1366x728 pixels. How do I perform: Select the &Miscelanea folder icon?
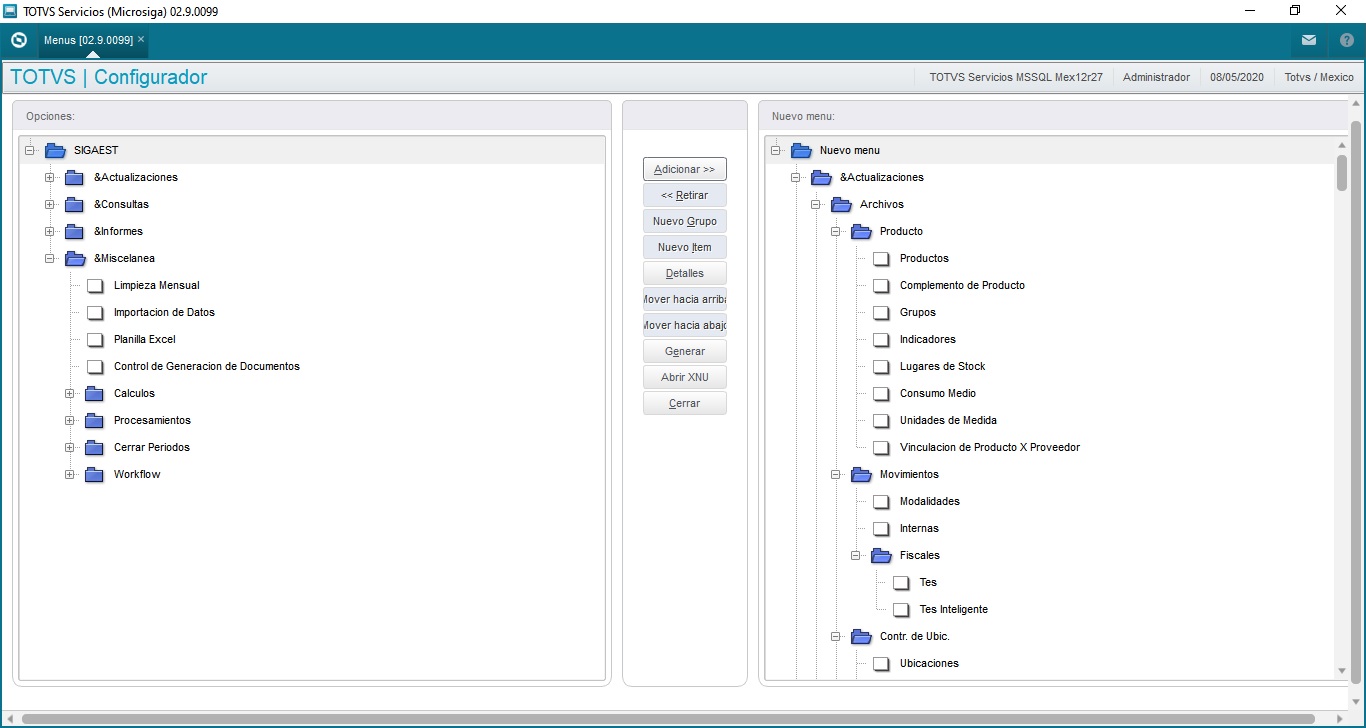point(75,258)
